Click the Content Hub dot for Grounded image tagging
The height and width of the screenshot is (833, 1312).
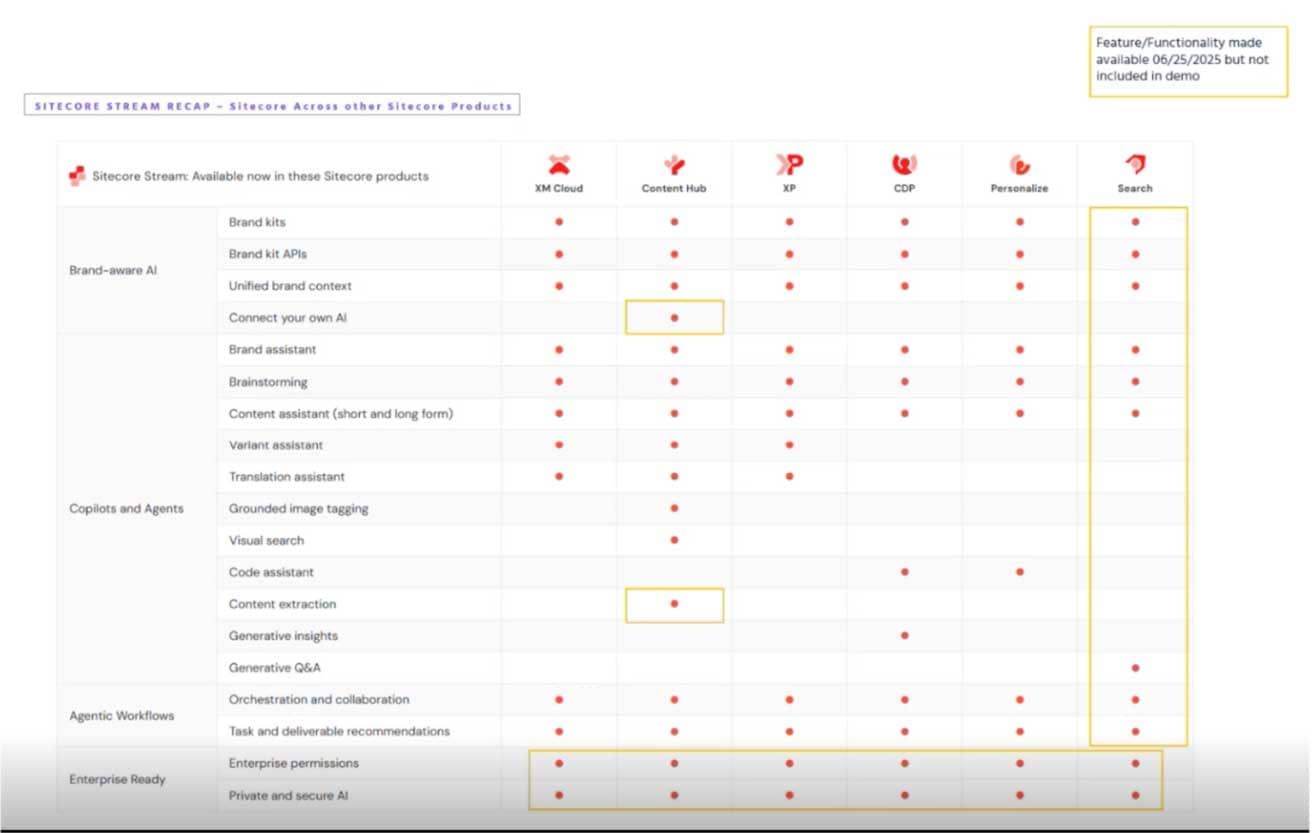coord(674,508)
